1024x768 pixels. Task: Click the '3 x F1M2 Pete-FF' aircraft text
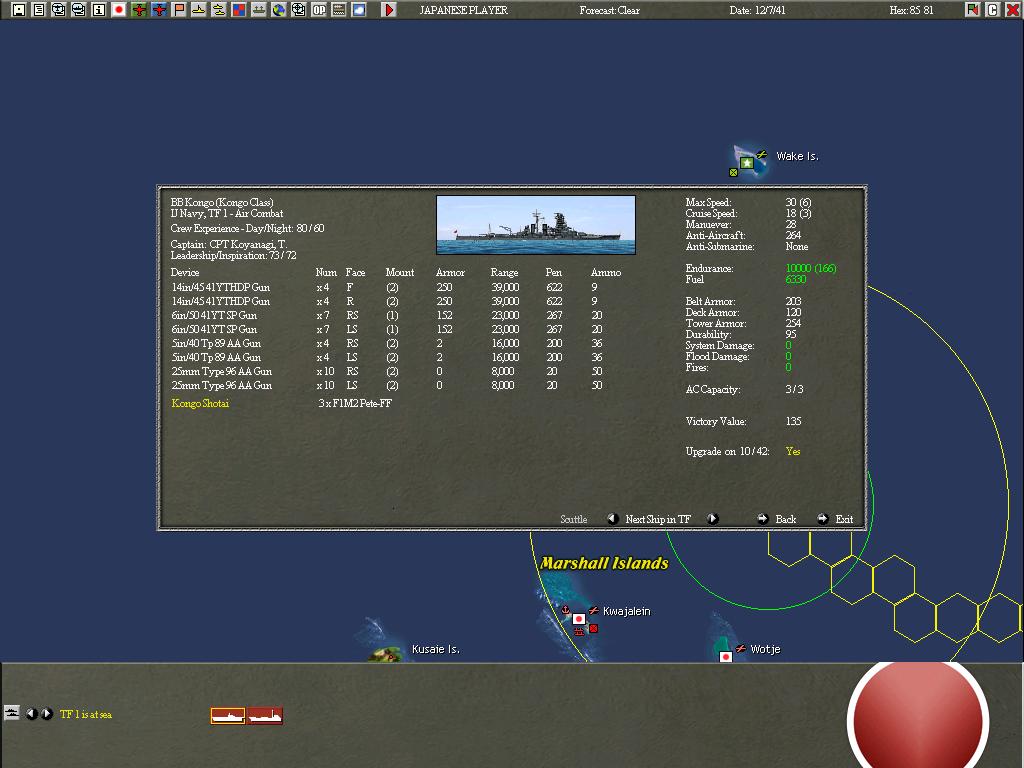[355, 403]
